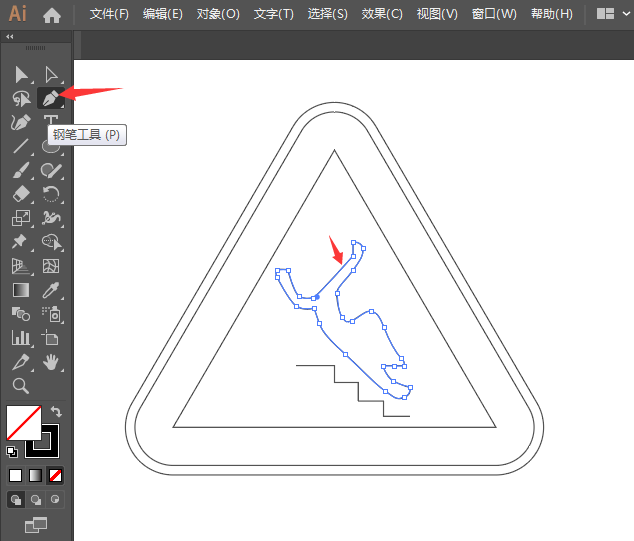Open the workspace switcher dropdown arrow
The height and width of the screenshot is (541, 634).
[626, 14]
